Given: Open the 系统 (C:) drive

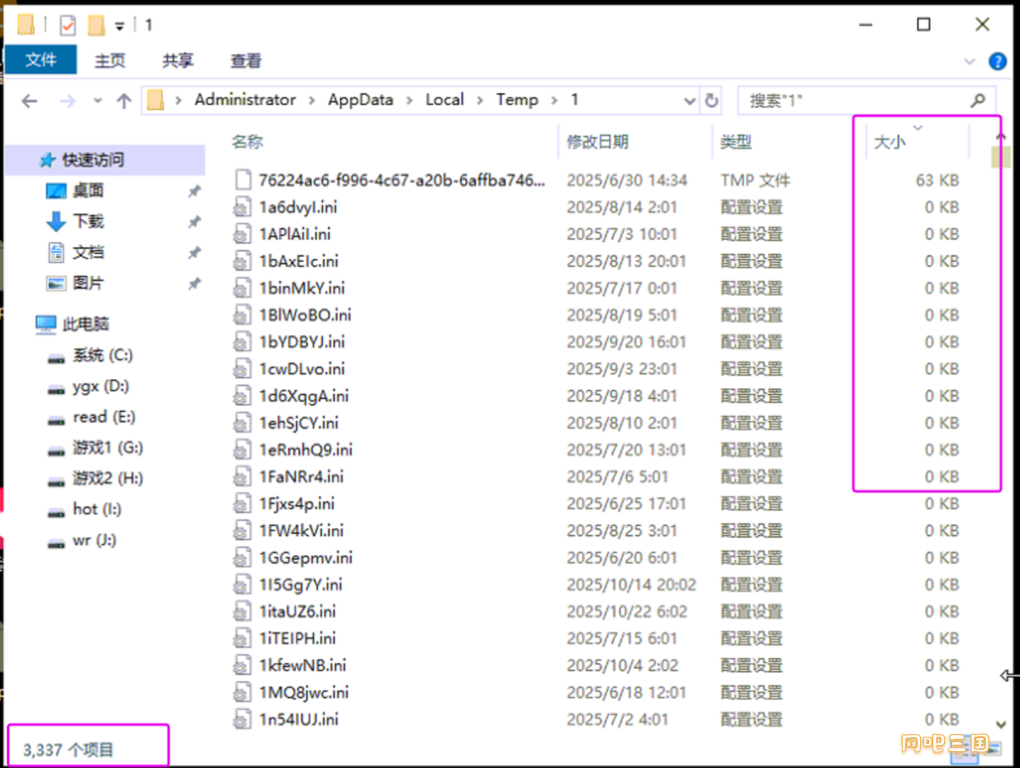Looking at the screenshot, I should click(x=102, y=355).
